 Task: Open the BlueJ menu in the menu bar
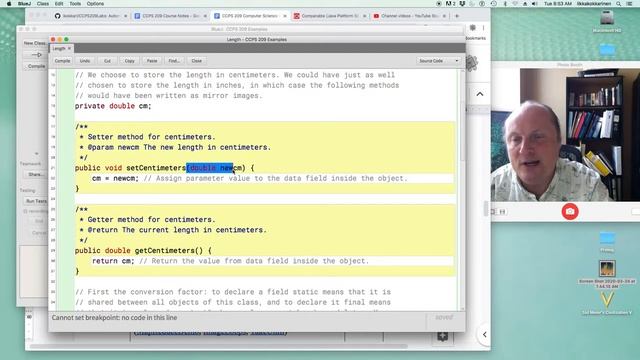24,4
